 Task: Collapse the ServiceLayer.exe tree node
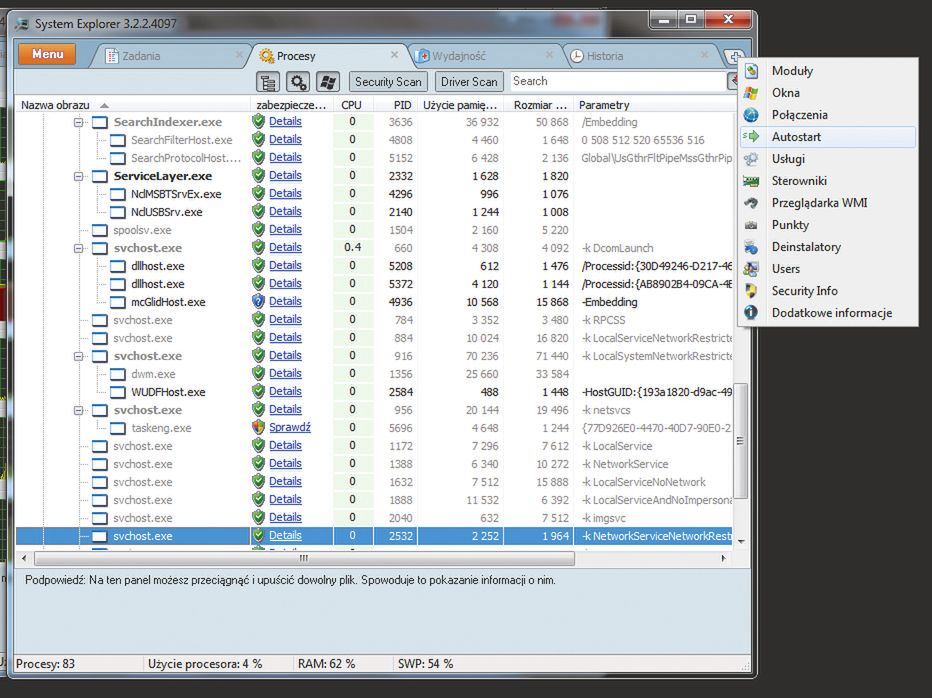point(78,176)
